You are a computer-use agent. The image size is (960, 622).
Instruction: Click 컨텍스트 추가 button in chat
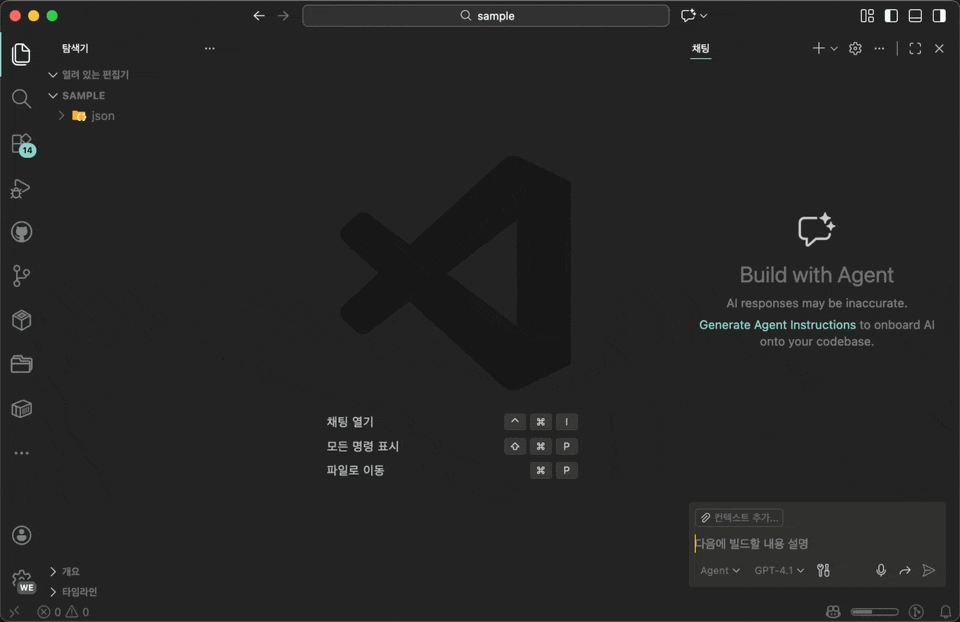pyautogui.click(x=739, y=517)
